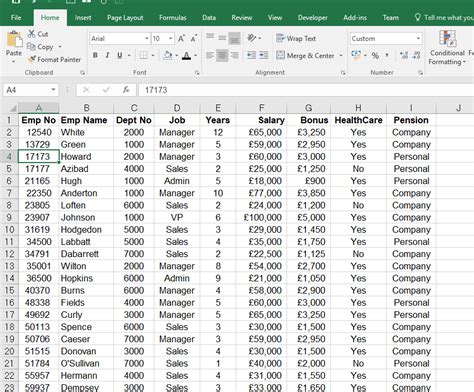474x392 pixels.
Task: Select the £100,000 salary cell
Action: (261, 218)
